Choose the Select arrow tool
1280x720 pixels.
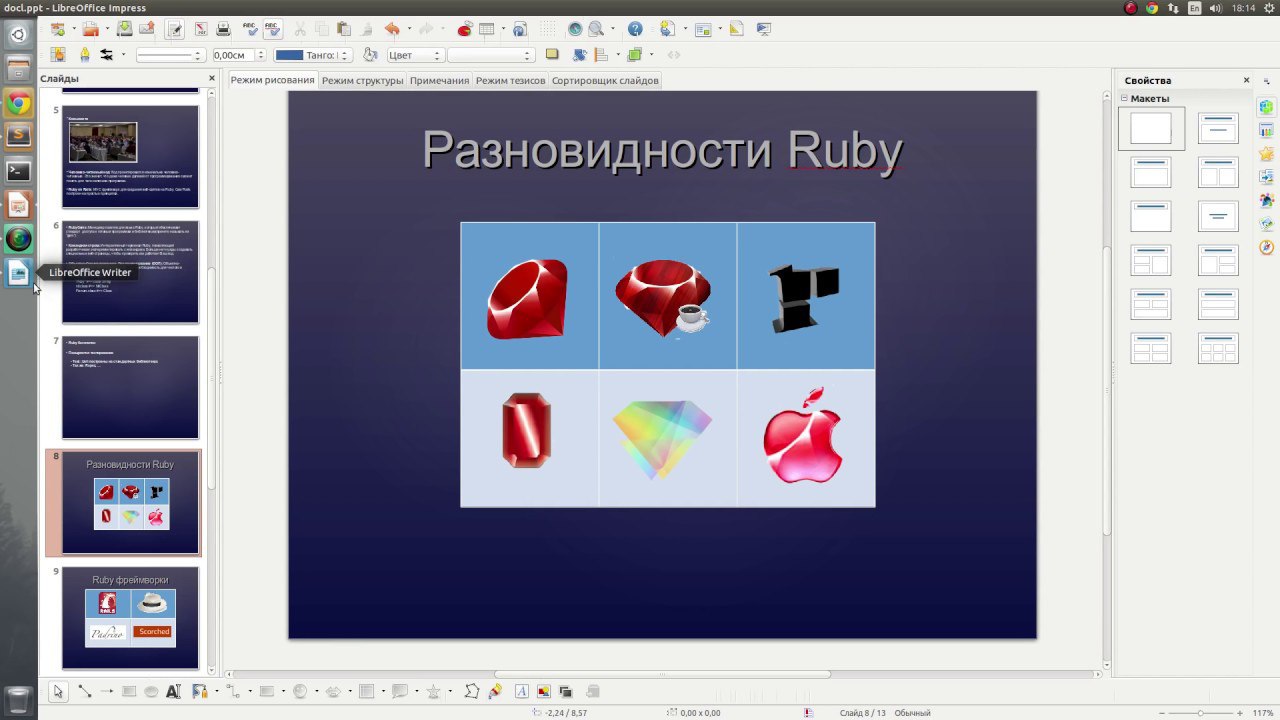tap(58, 691)
